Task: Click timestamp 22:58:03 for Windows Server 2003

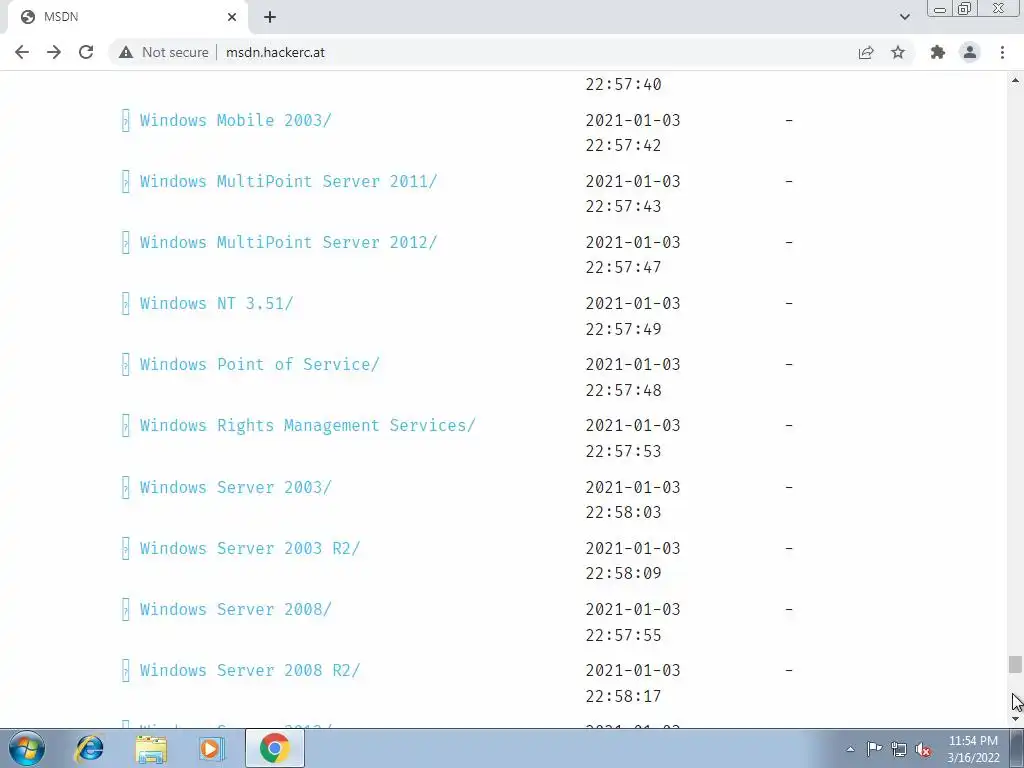Action: click(623, 513)
